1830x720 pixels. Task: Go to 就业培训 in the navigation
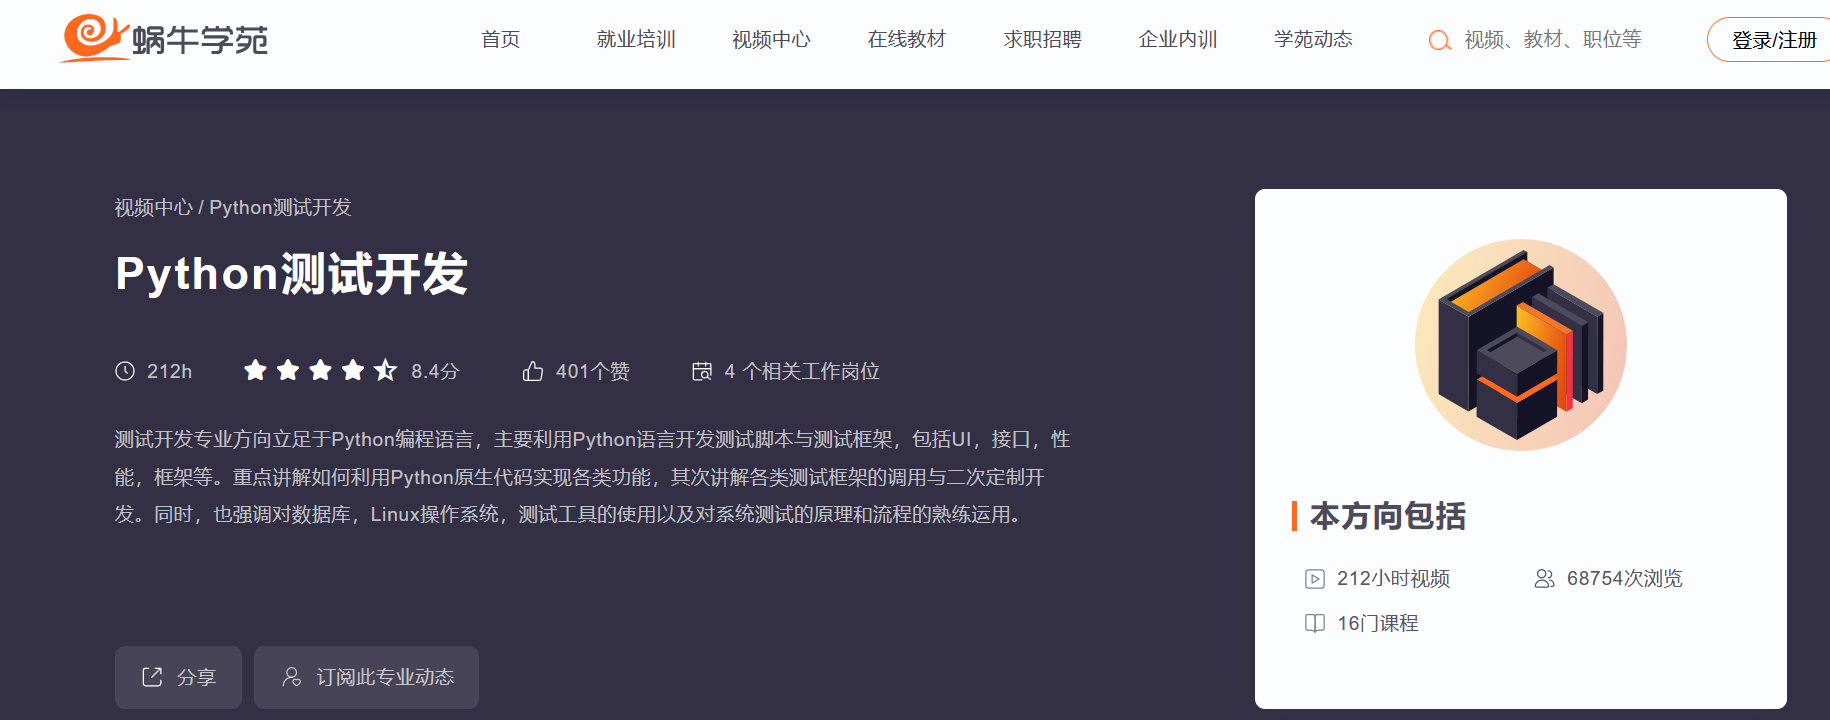coord(636,40)
